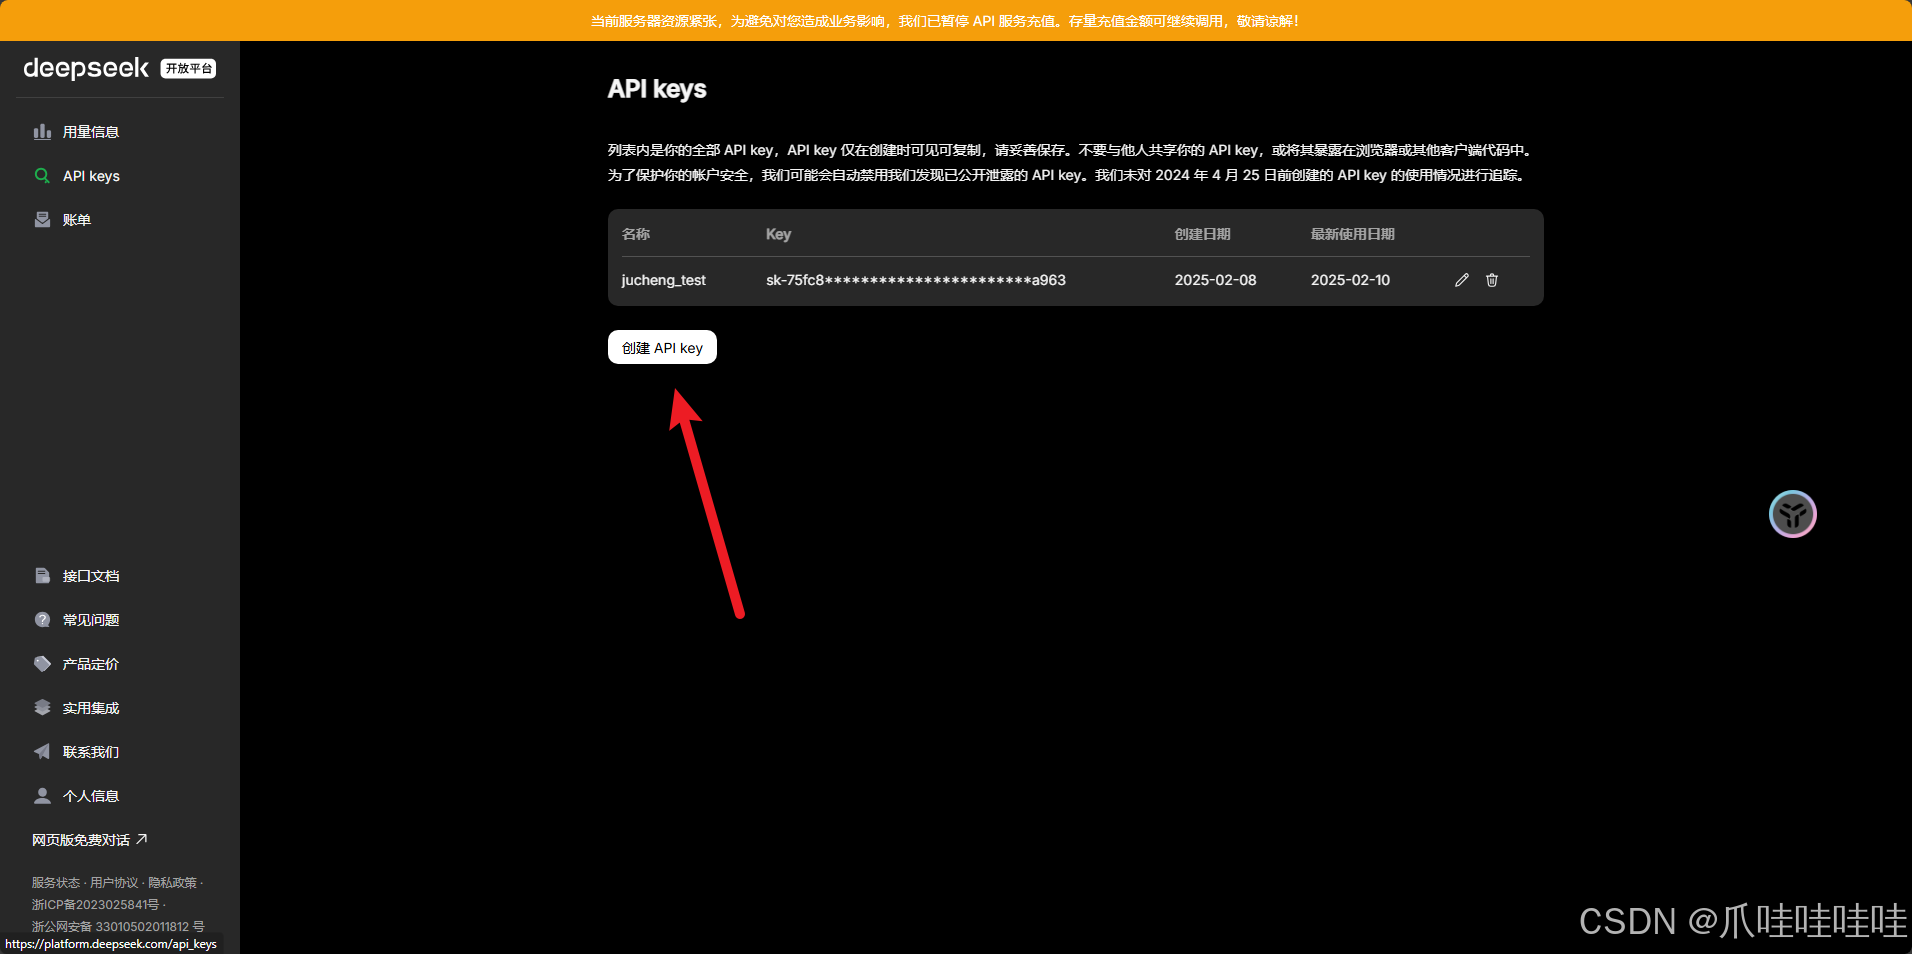Open 实用集成 in the sidebar
1912x954 pixels.
(x=91, y=708)
